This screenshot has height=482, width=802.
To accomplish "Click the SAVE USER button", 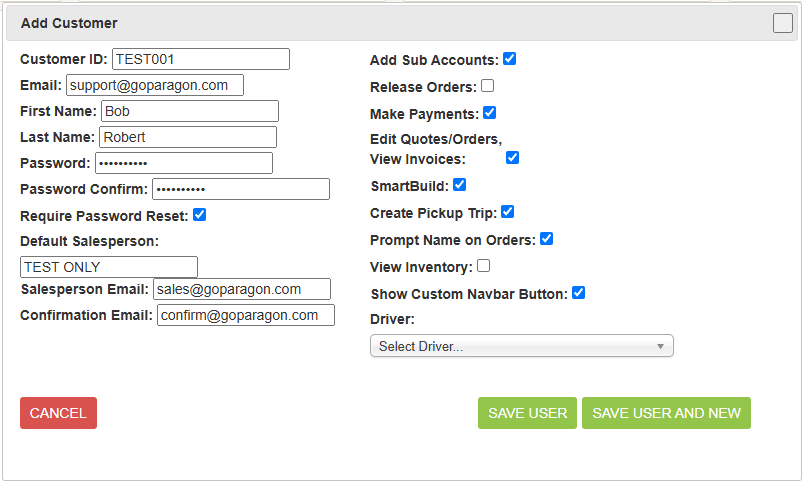I will pos(527,413).
